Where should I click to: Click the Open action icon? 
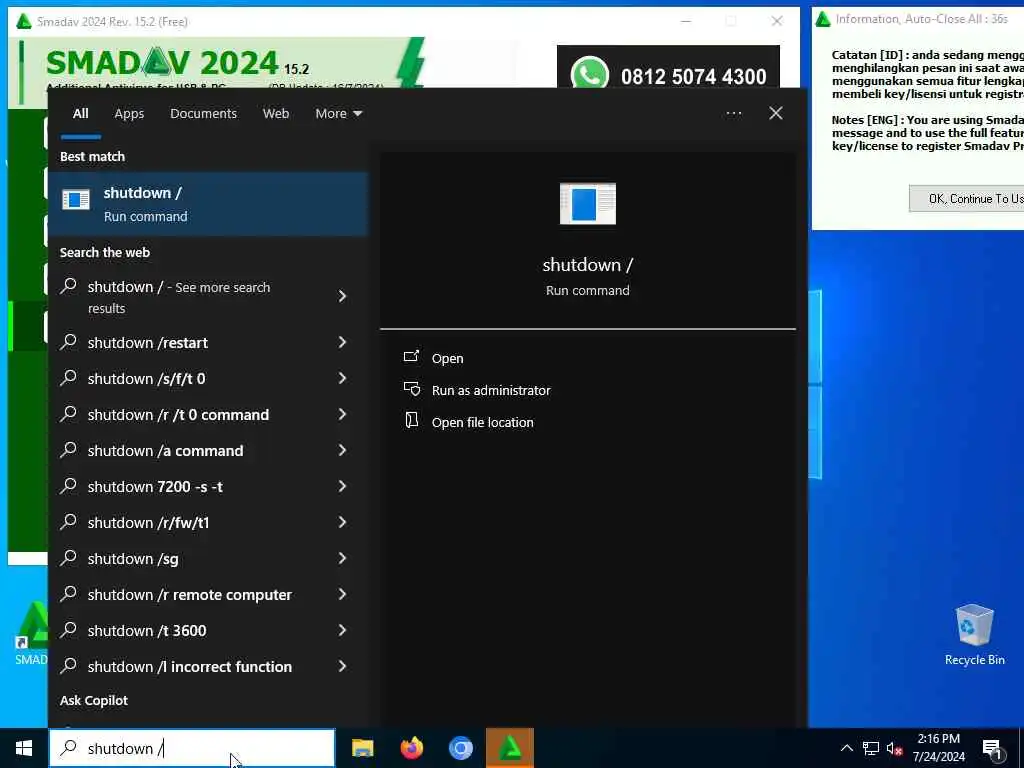click(411, 357)
